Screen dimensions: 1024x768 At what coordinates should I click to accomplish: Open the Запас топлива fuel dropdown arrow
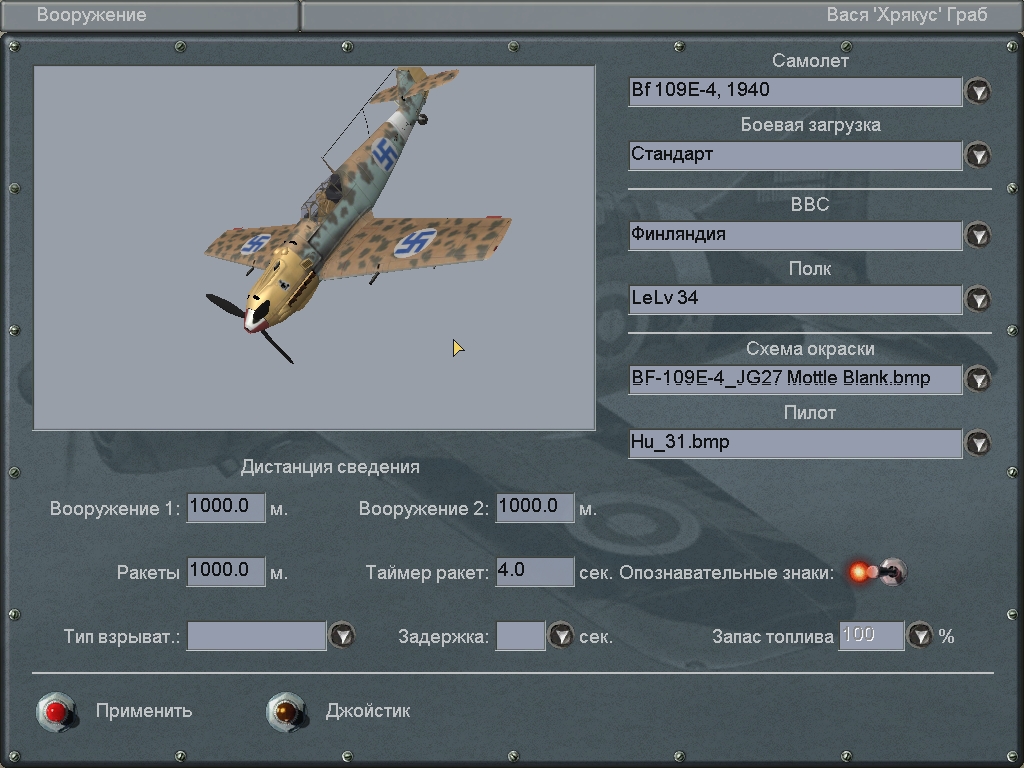(x=920, y=635)
